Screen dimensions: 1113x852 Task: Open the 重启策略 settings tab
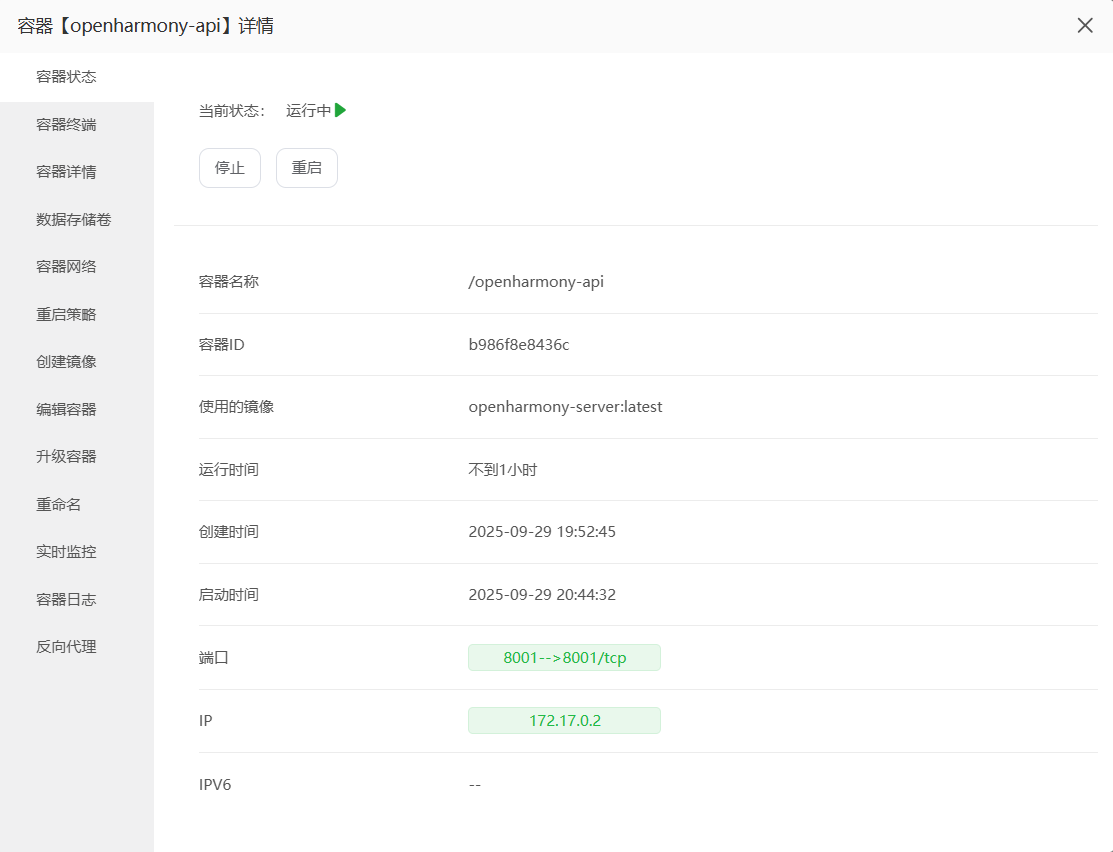click(x=67, y=315)
